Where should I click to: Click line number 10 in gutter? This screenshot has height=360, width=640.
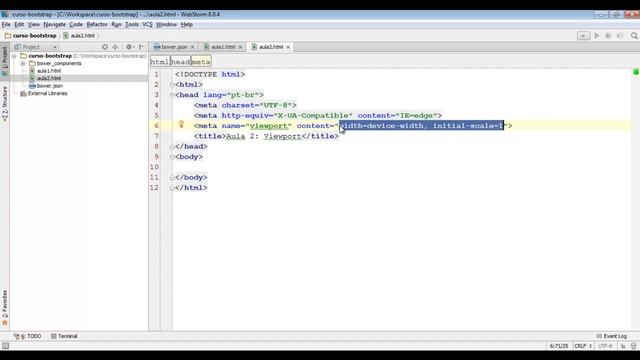[x=154, y=167]
